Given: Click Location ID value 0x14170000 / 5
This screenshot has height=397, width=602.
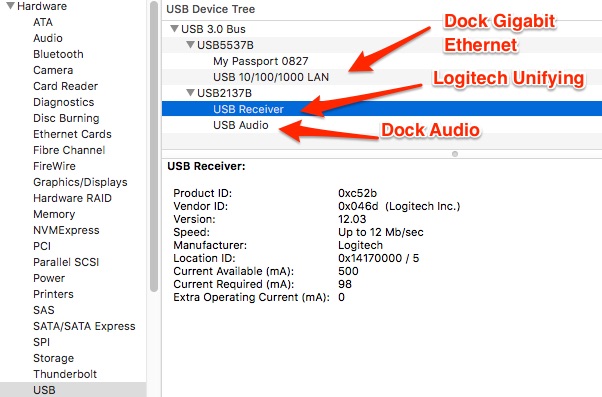Looking at the screenshot, I should click(x=379, y=258).
